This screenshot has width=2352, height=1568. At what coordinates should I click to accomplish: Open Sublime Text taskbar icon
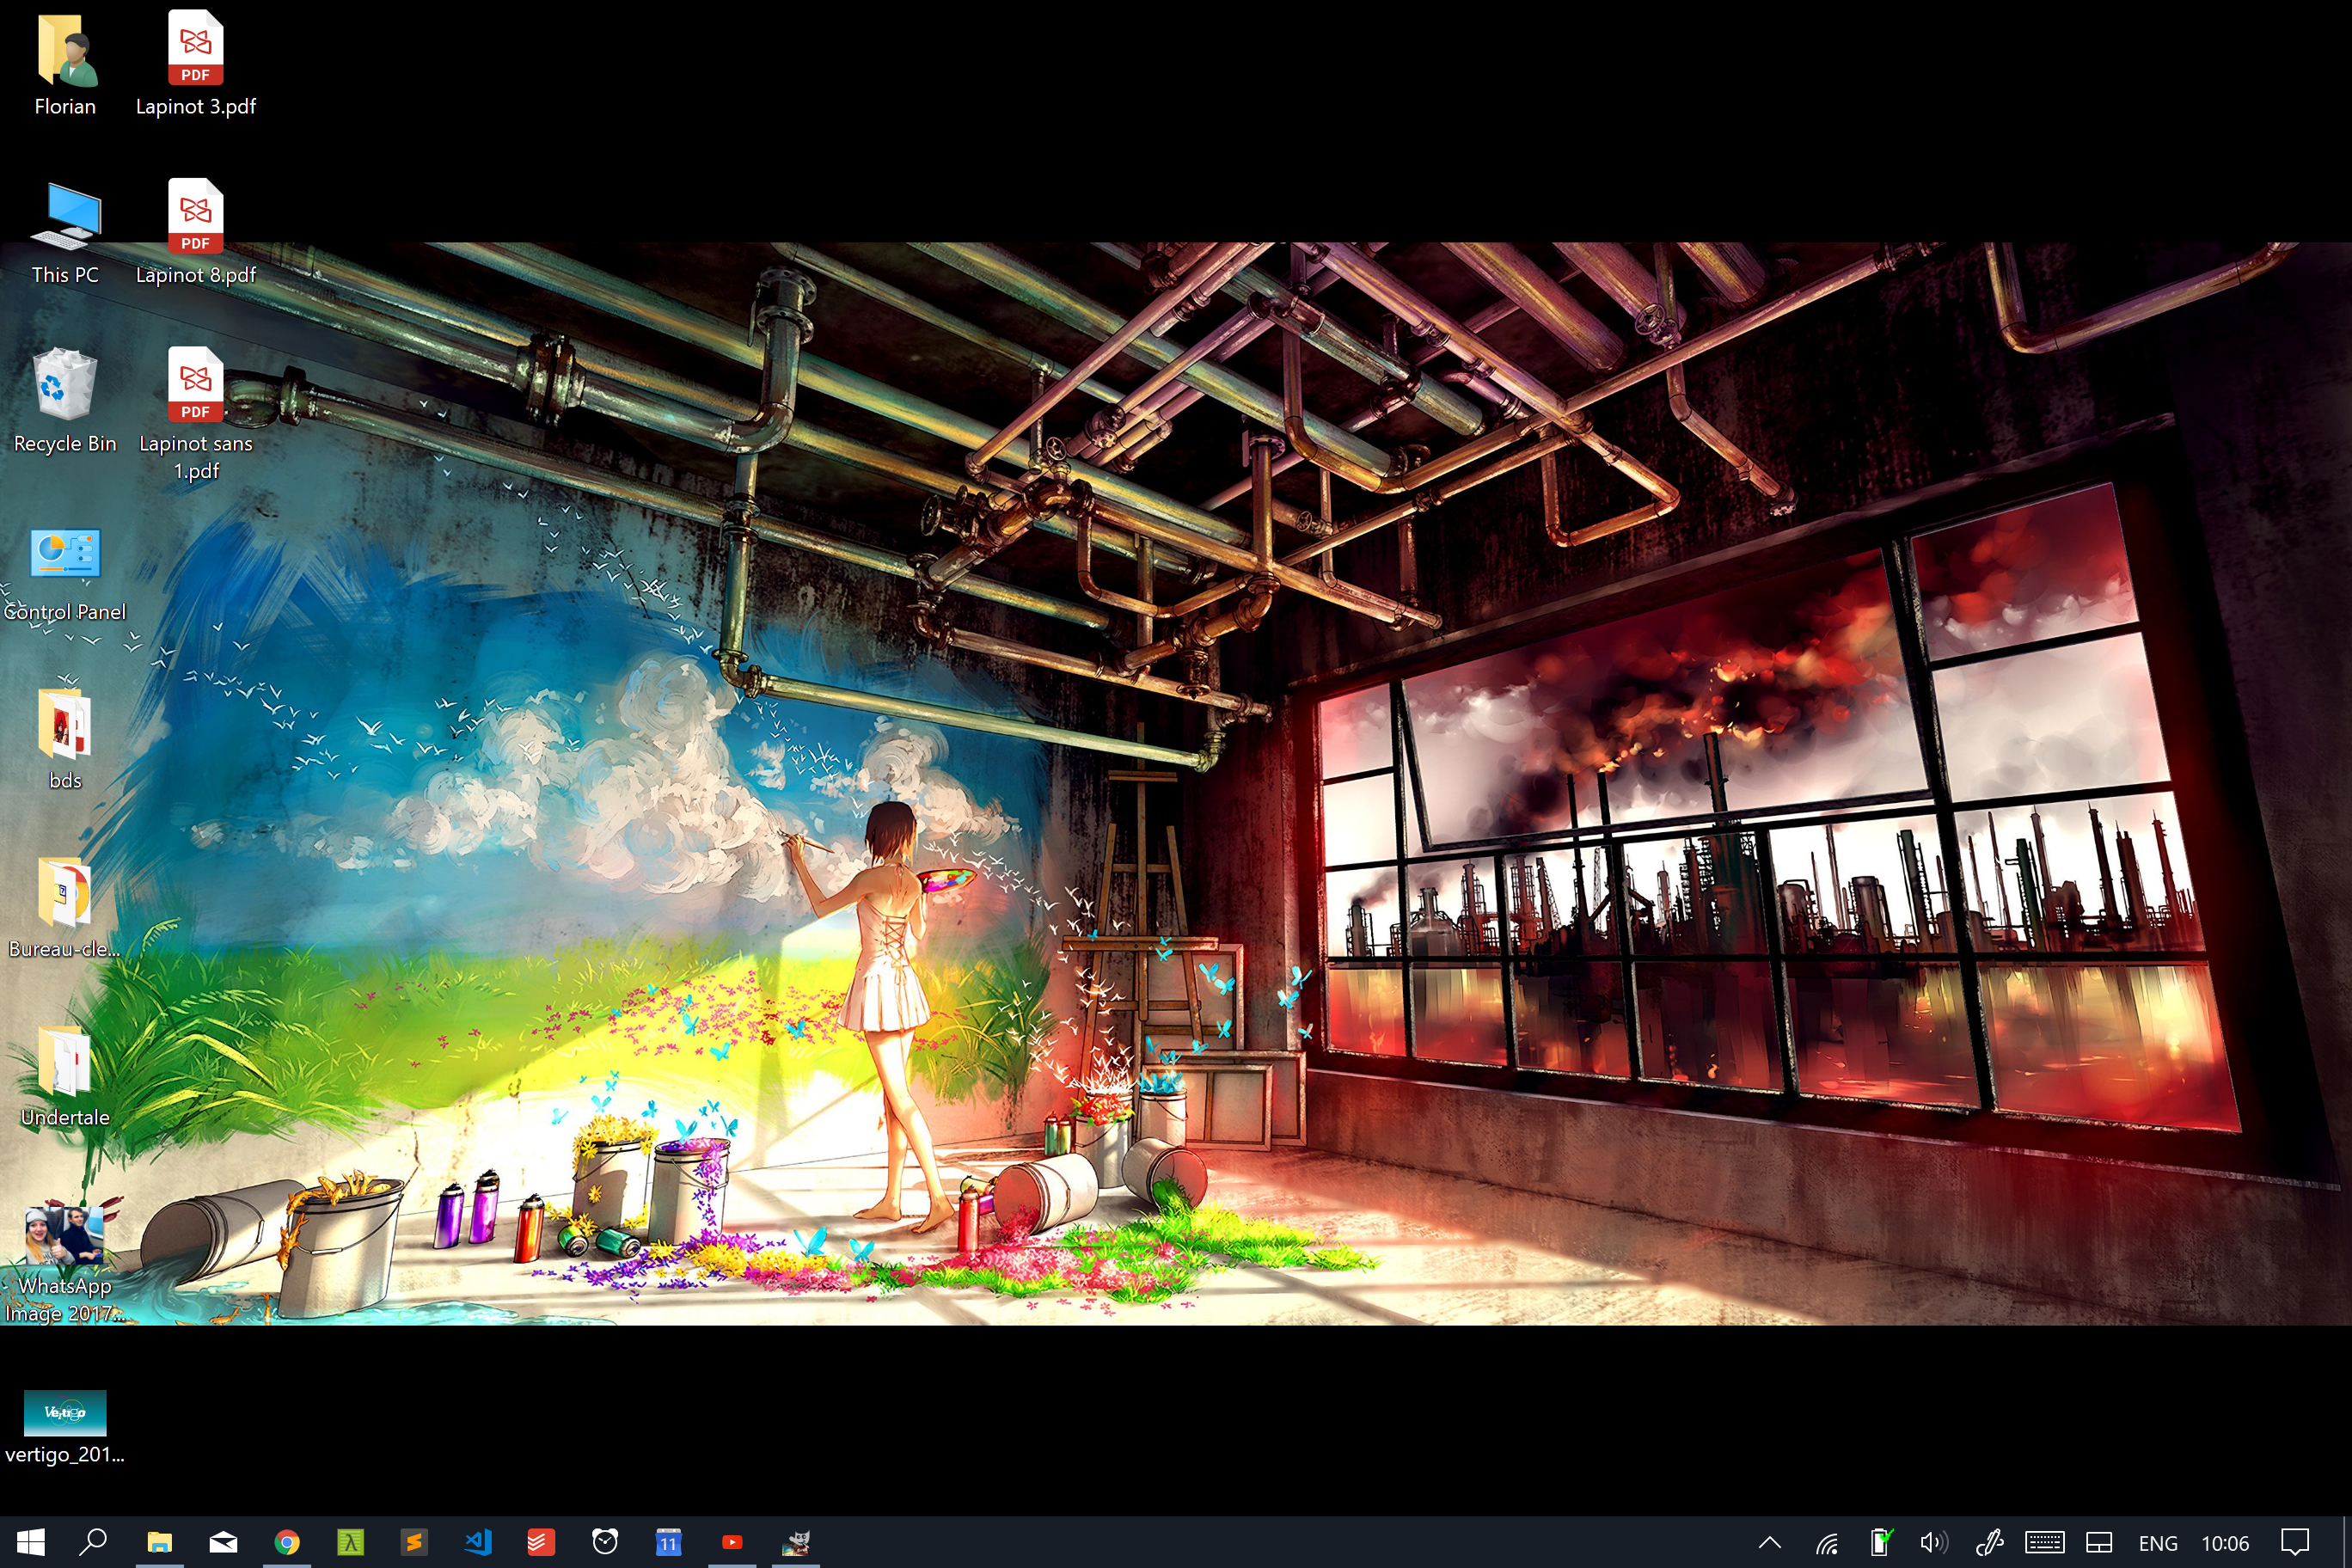414,1542
